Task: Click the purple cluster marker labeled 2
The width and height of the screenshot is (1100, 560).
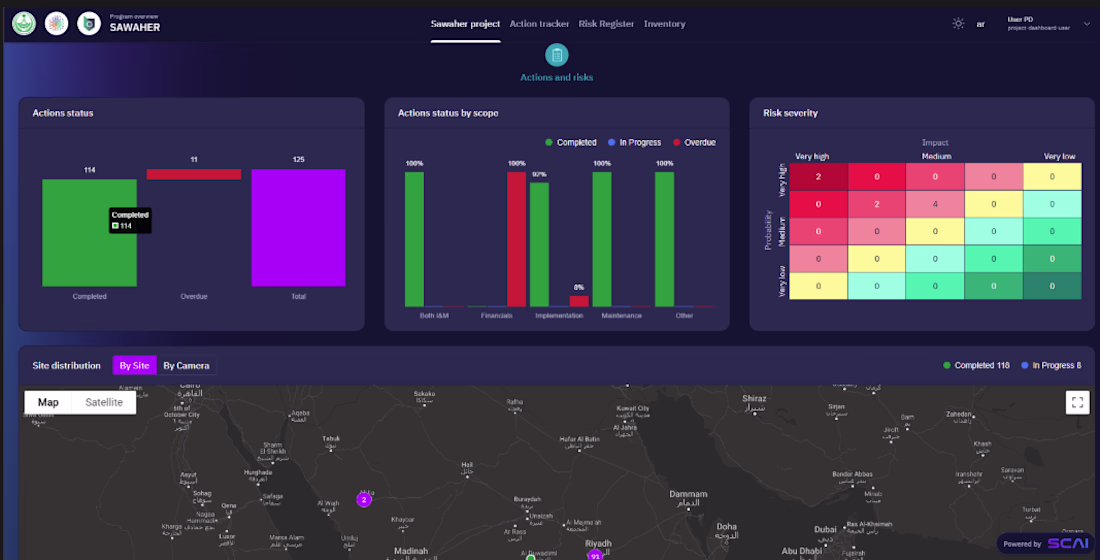Action: [364, 500]
